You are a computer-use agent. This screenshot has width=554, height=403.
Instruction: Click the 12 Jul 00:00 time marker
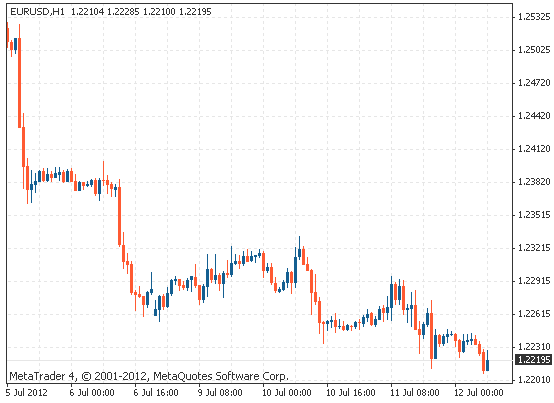[478, 393]
